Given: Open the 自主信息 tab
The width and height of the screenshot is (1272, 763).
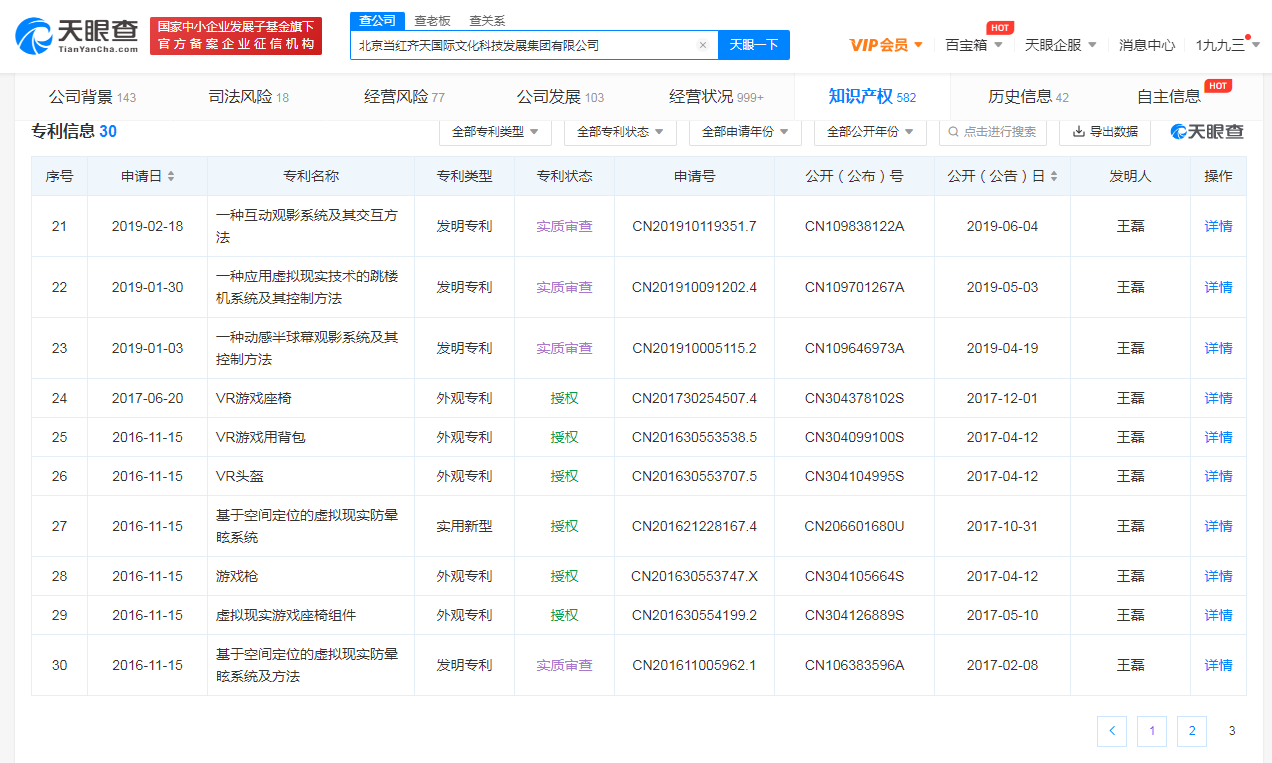Looking at the screenshot, I should tap(1169, 97).
